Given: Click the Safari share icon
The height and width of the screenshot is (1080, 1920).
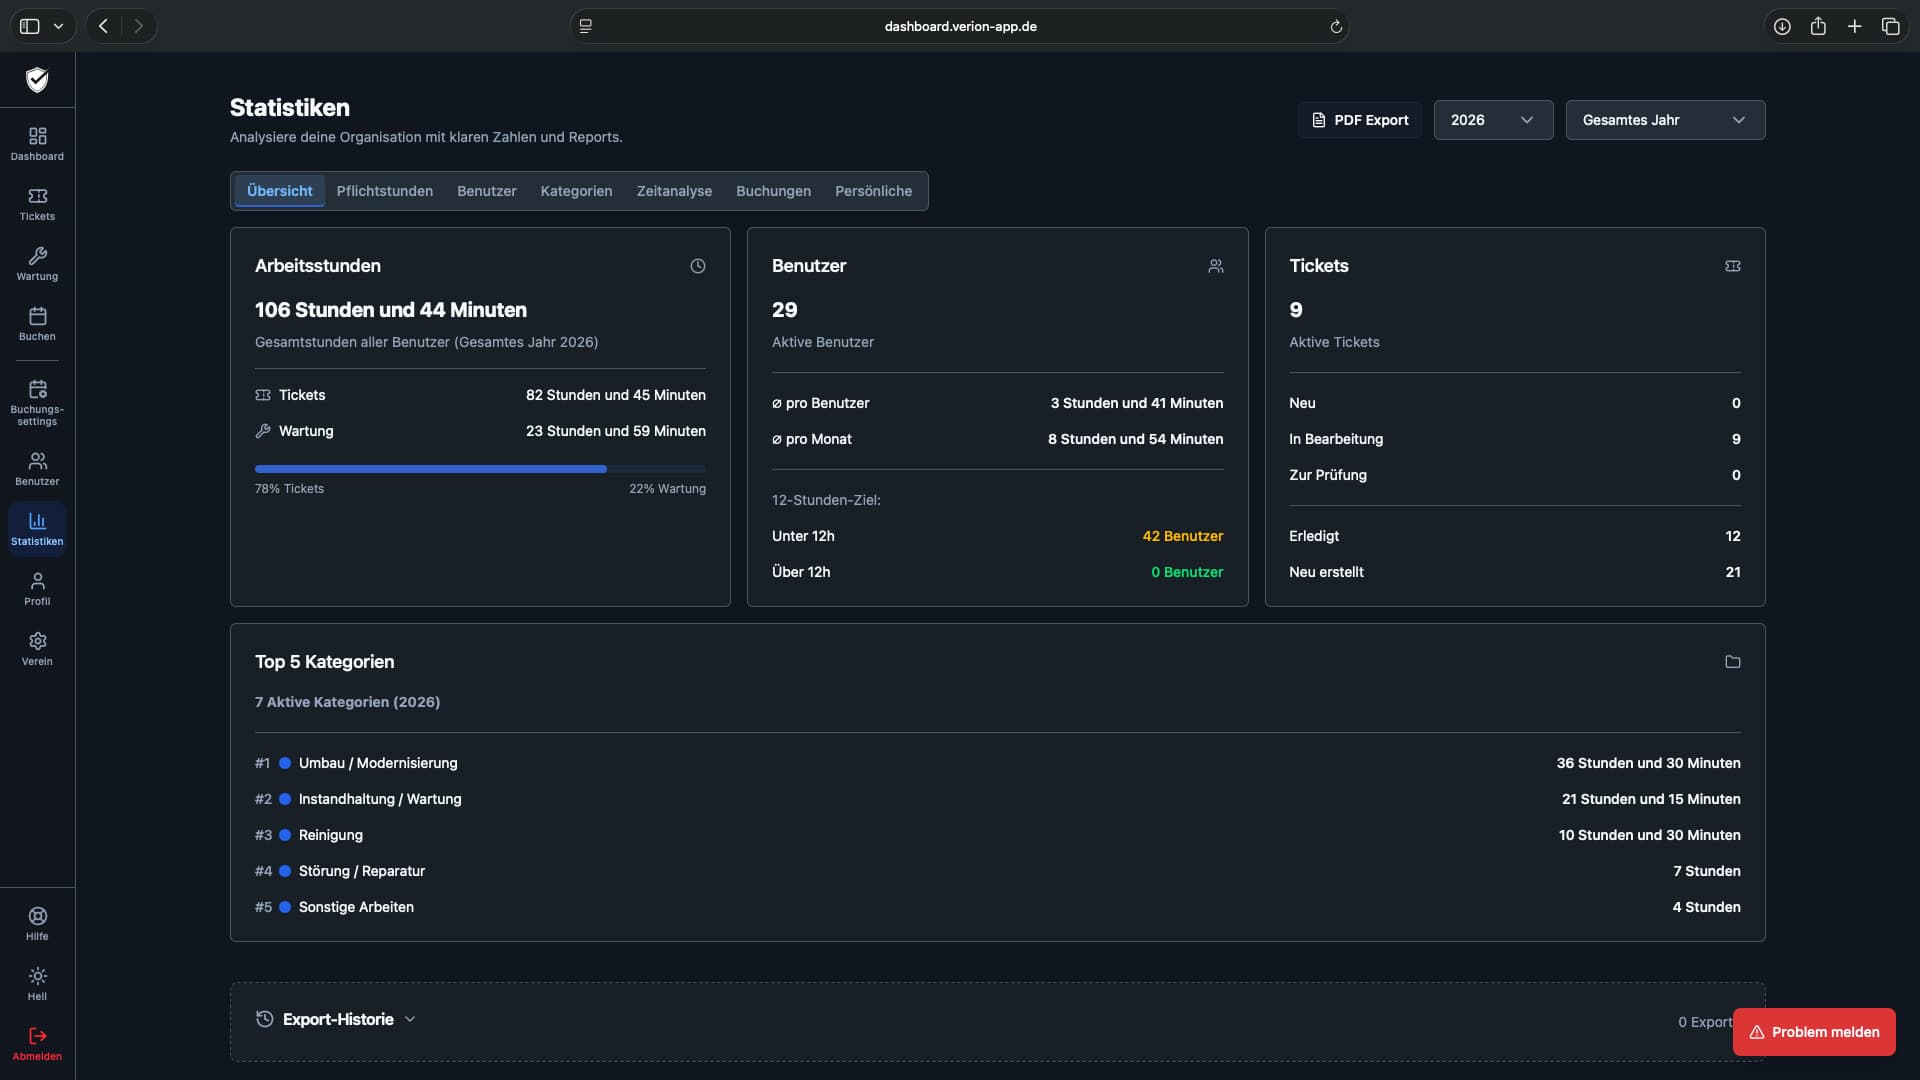Looking at the screenshot, I should click(x=1818, y=26).
